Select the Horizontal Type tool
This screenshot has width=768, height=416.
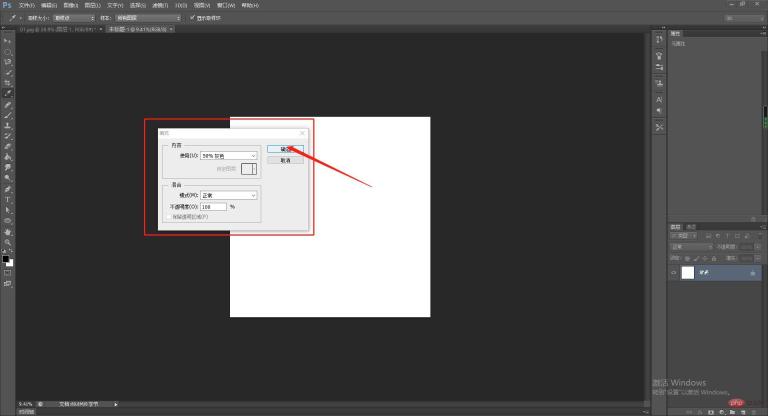pyautogui.click(x=7, y=199)
